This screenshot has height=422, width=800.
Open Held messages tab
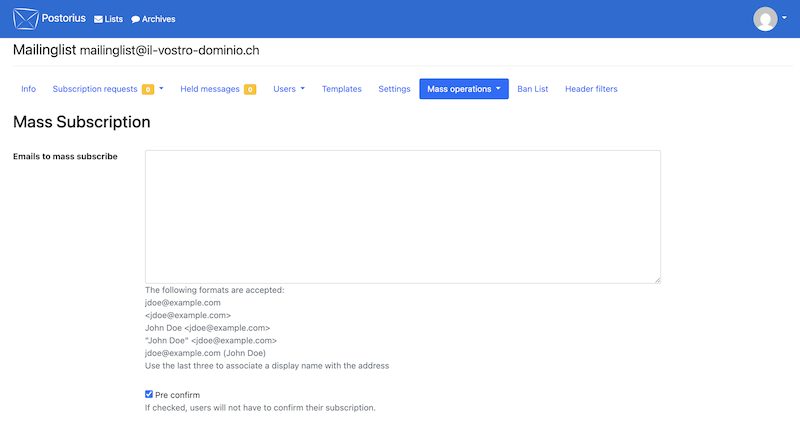[x=210, y=89]
